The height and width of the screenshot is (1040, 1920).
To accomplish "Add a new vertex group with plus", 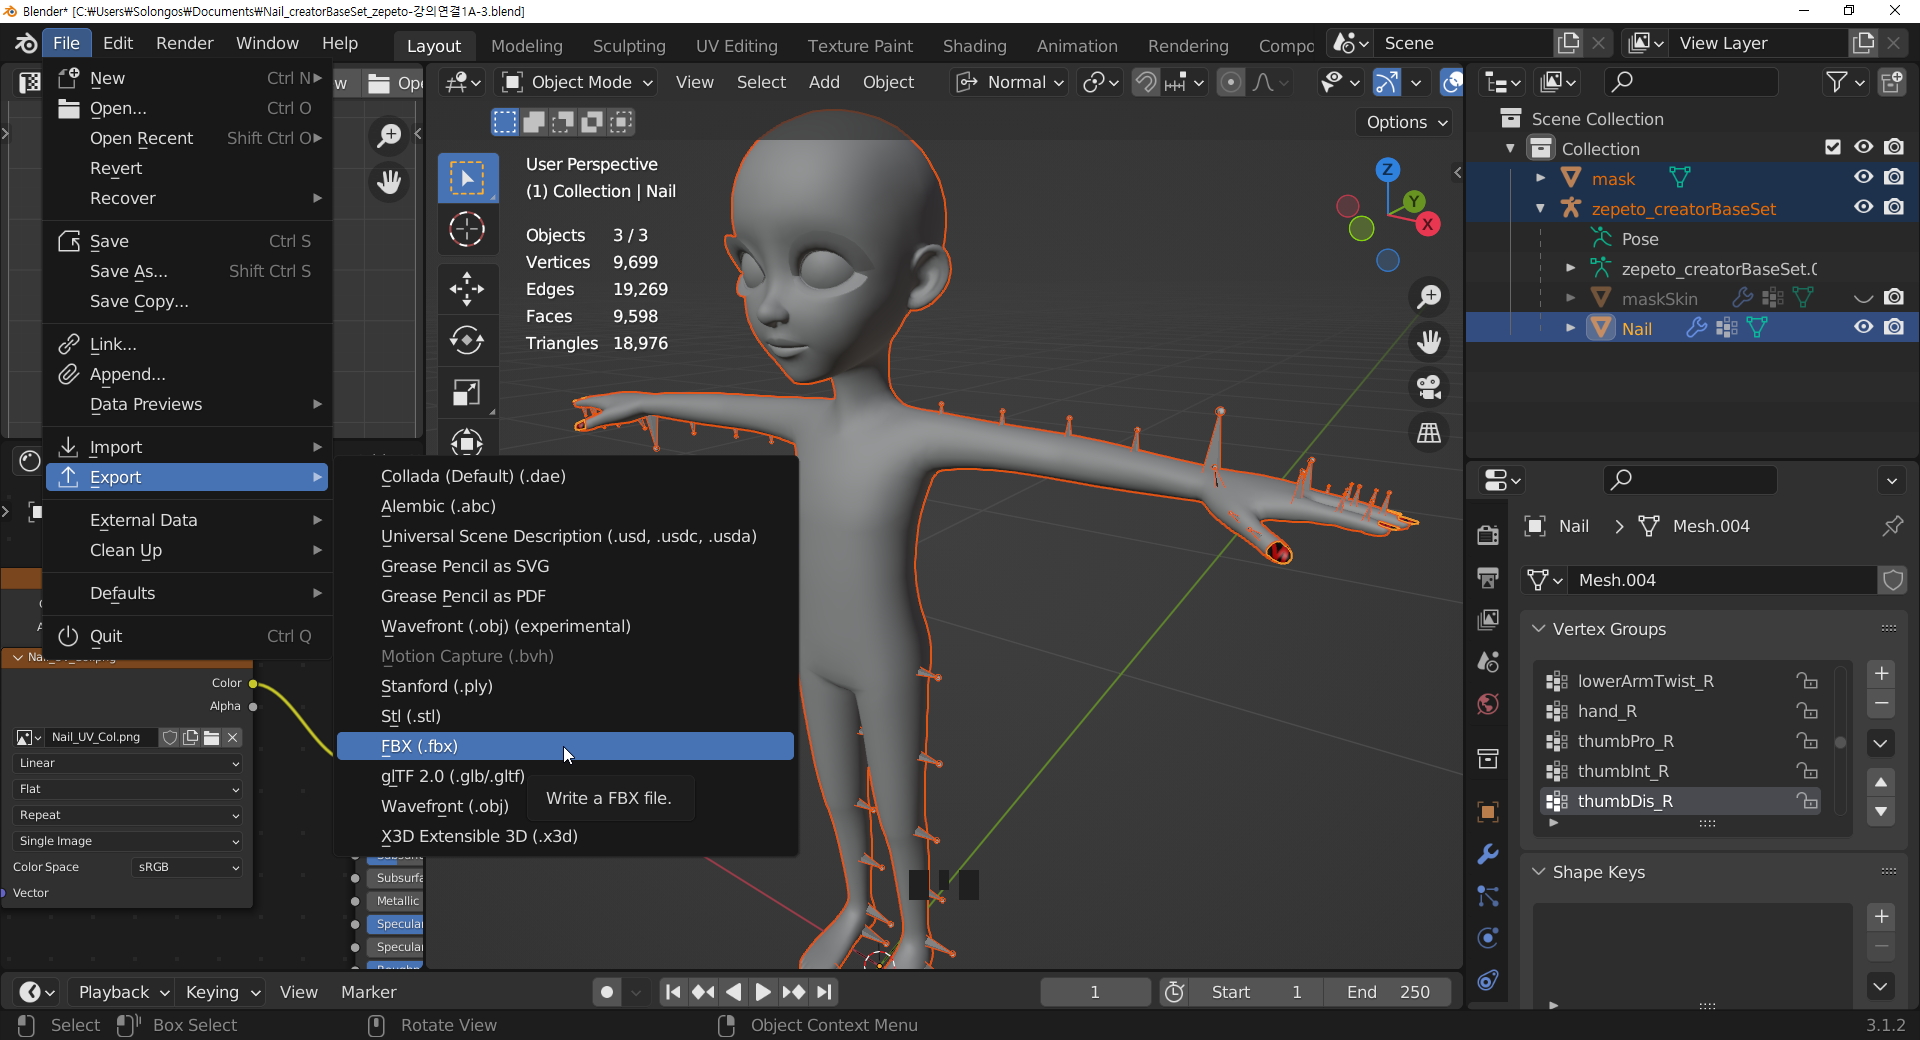I will 1881,674.
